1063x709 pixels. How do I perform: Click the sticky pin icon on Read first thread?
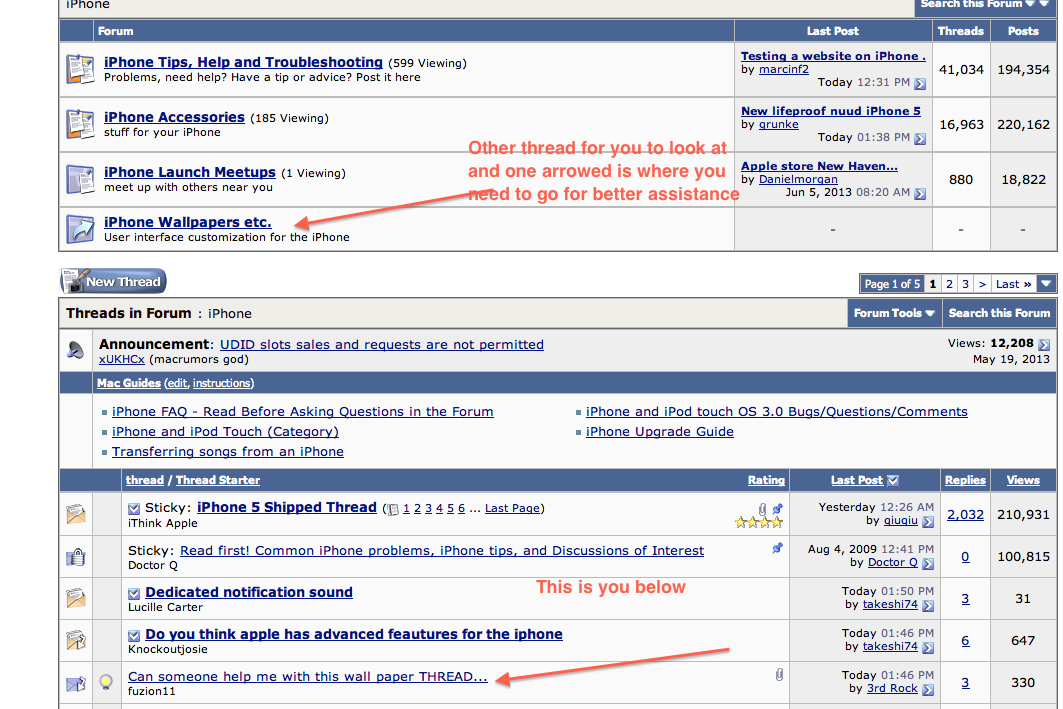pyautogui.click(x=778, y=548)
